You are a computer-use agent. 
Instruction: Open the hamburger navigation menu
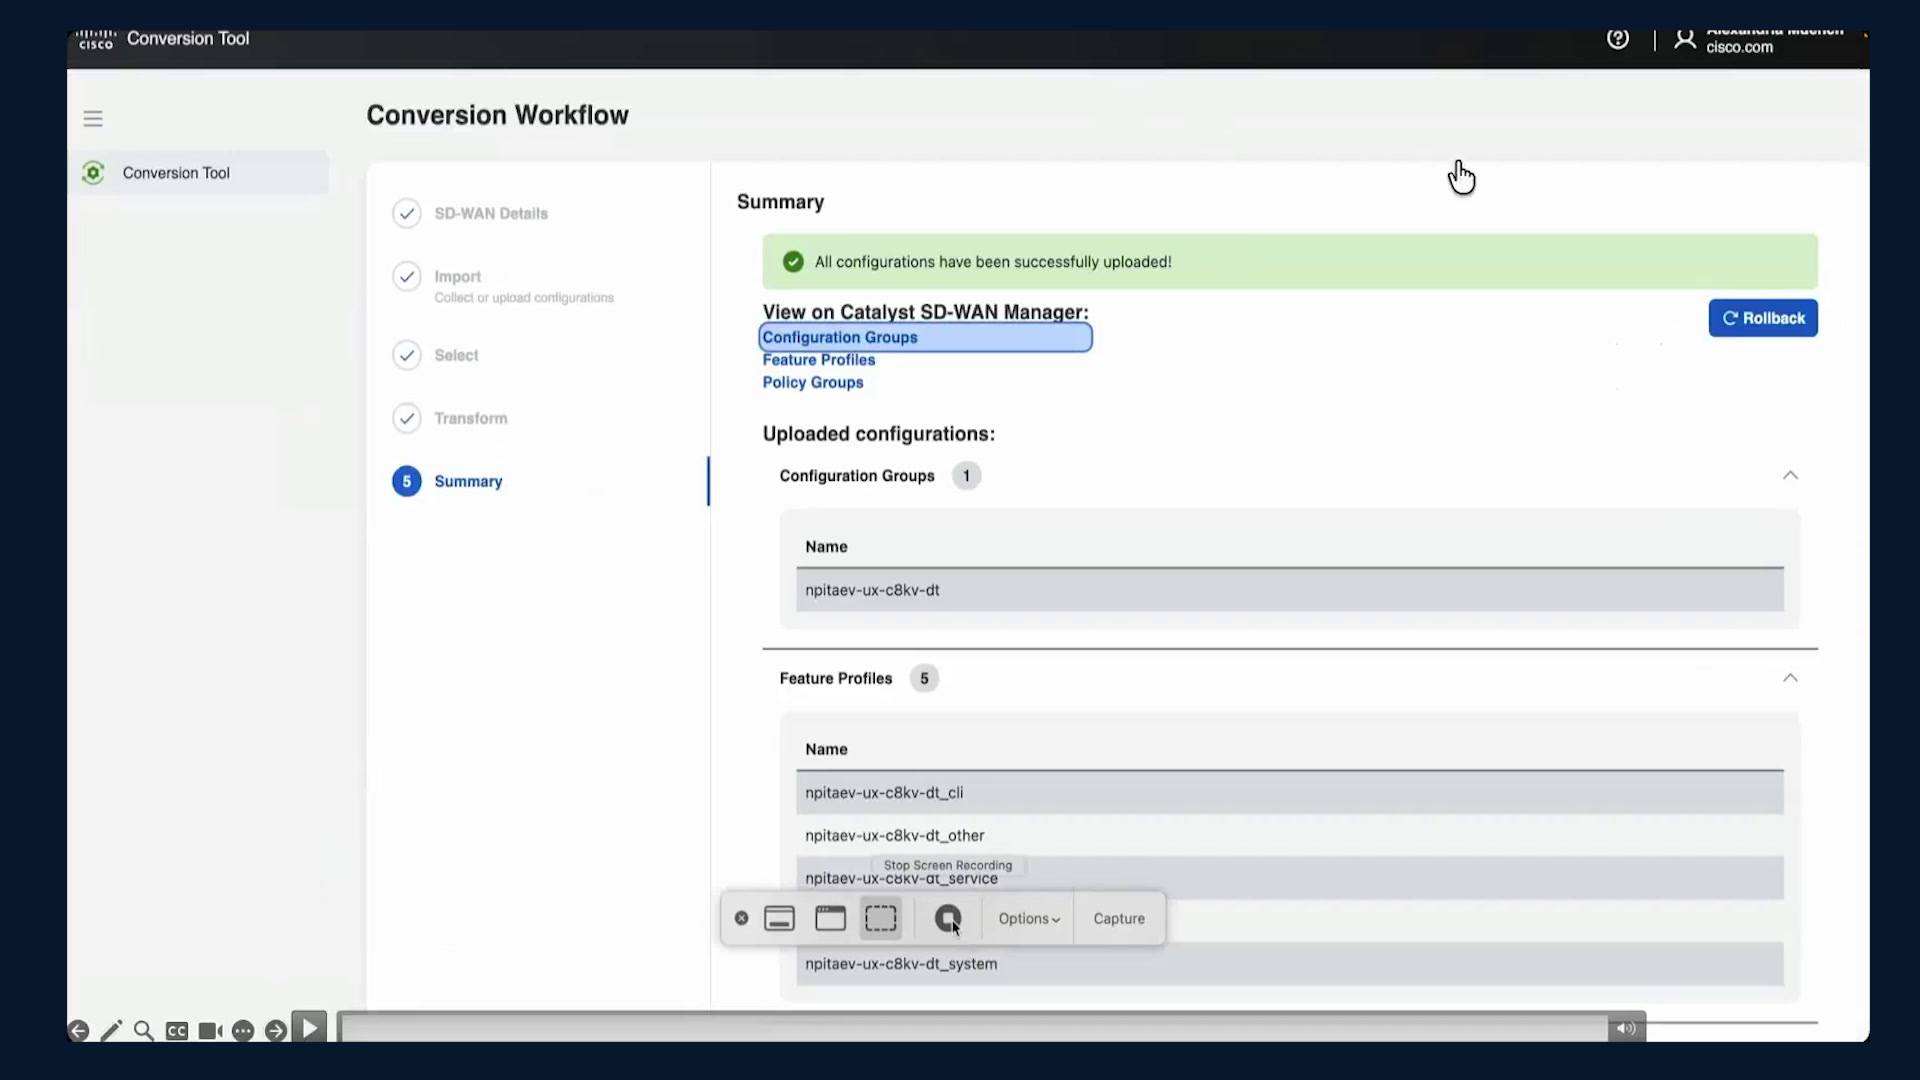click(93, 119)
